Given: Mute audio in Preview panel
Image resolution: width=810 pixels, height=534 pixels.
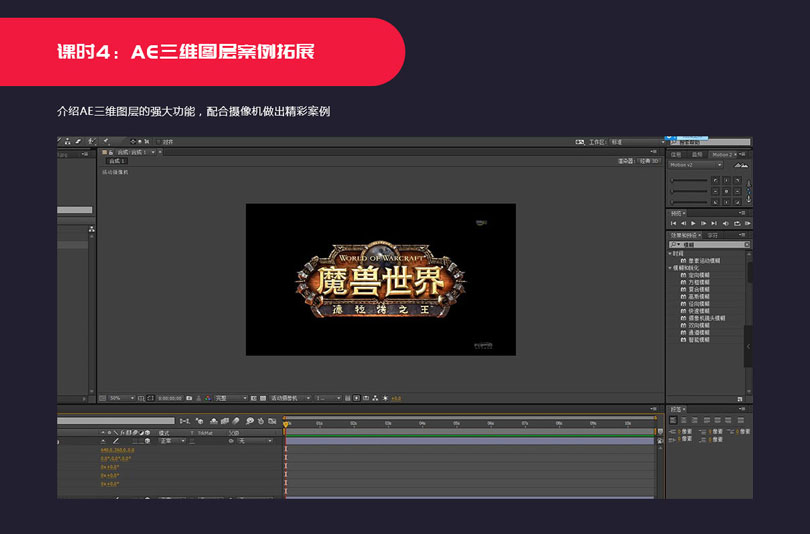Looking at the screenshot, I should point(726,224).
